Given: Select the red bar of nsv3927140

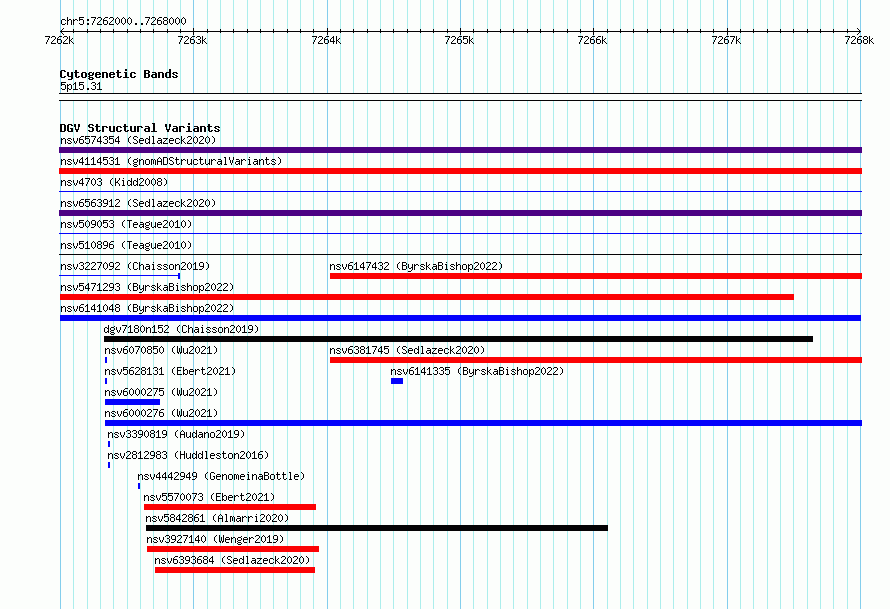Looking at the screenshot, I should point(233,549).
